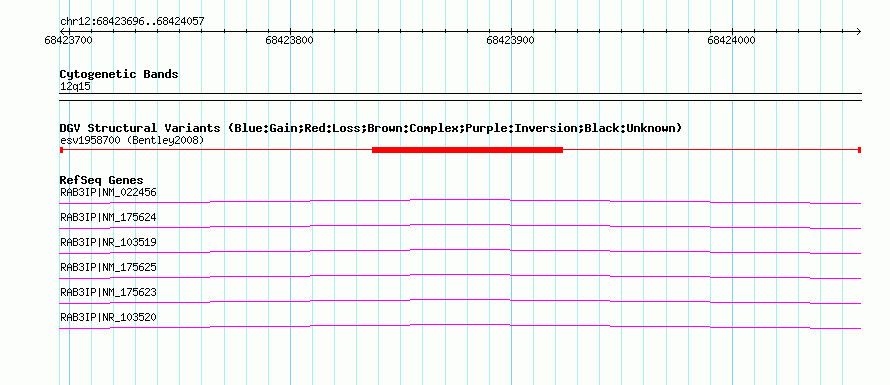
Task: Select the 68424000 ruler coordinate
Action: click(732, 40)
